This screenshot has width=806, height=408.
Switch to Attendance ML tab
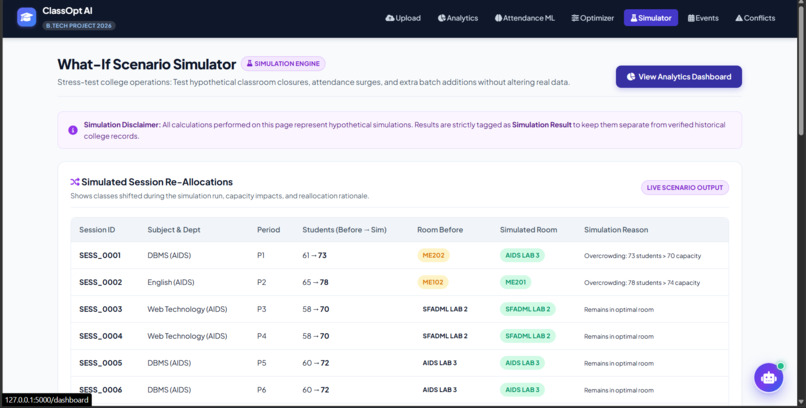coord(525,18)
